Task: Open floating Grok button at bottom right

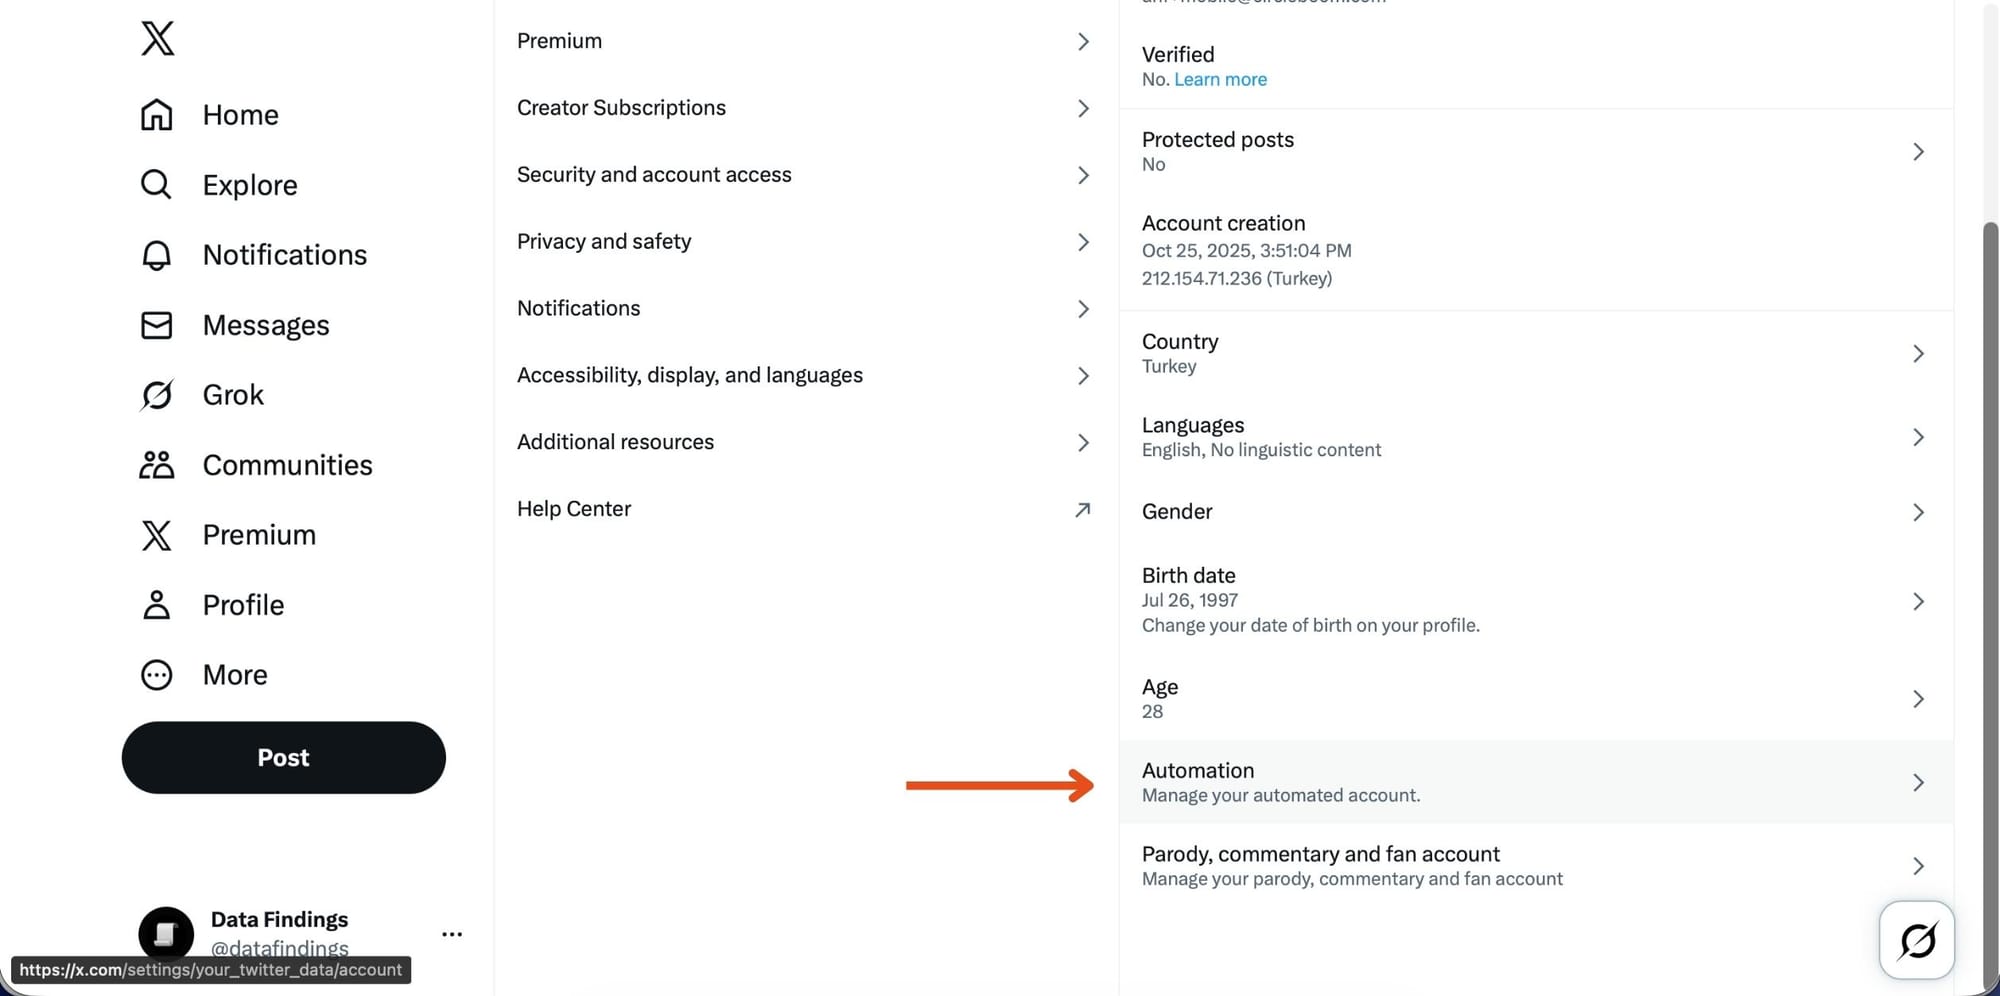Action: pyautogui.click(x=1916, y=940)
